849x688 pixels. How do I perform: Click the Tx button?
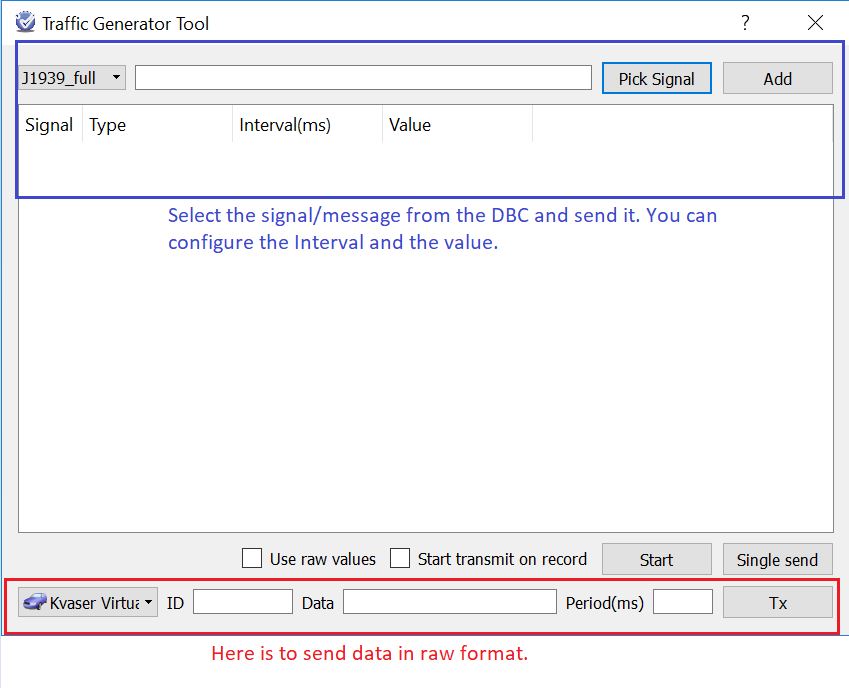click(778, 602)
